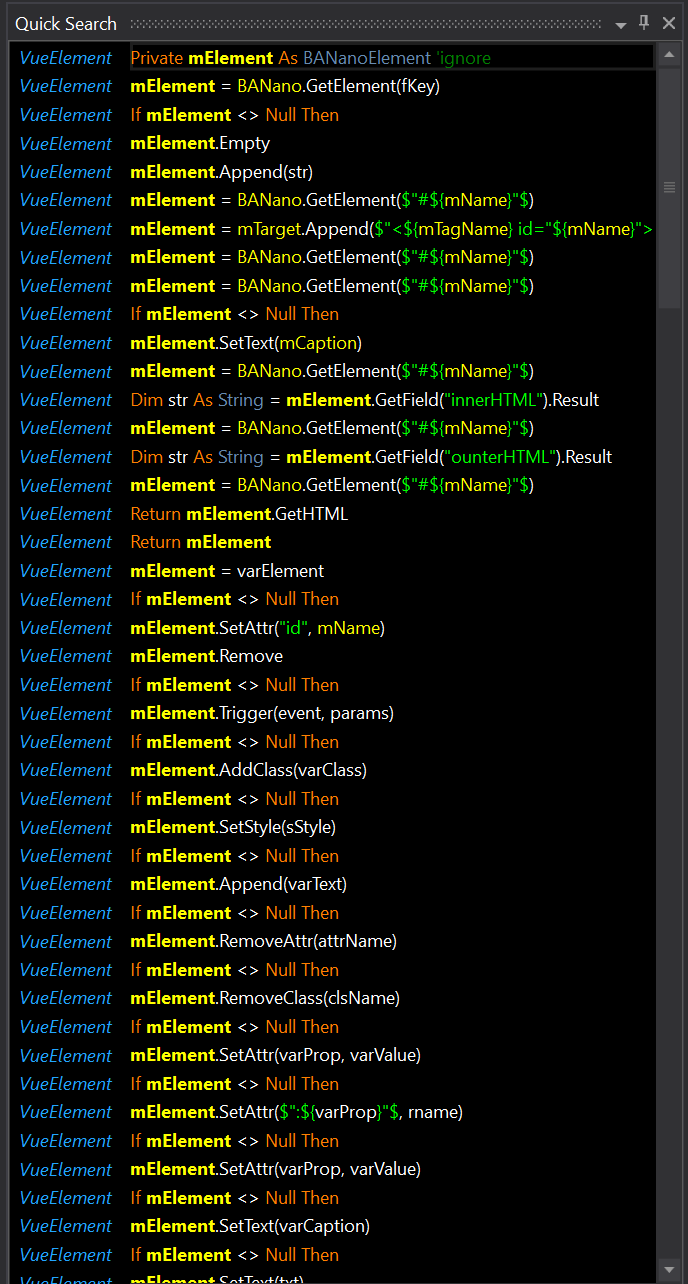Go to the mElement.Append(str) result
Viewport: 688px width, 1284px height.
coord(208,172)
